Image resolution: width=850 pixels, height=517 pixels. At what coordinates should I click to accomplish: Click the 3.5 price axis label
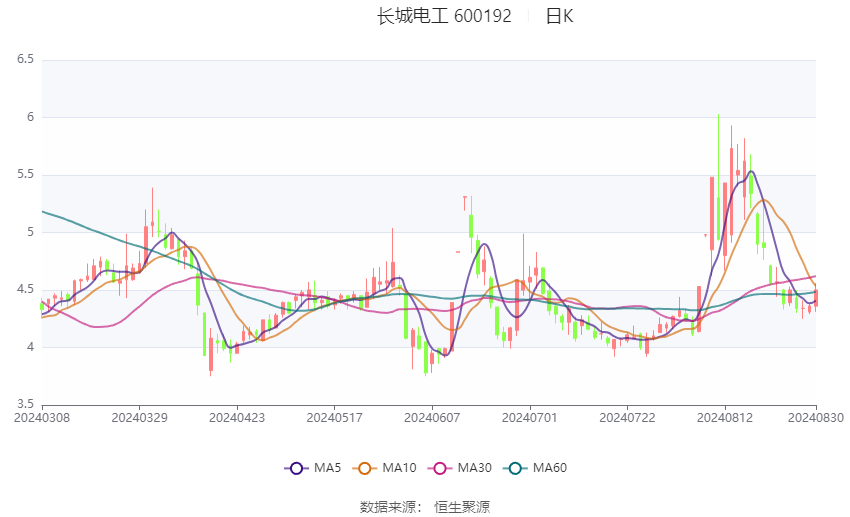[25, 404]
